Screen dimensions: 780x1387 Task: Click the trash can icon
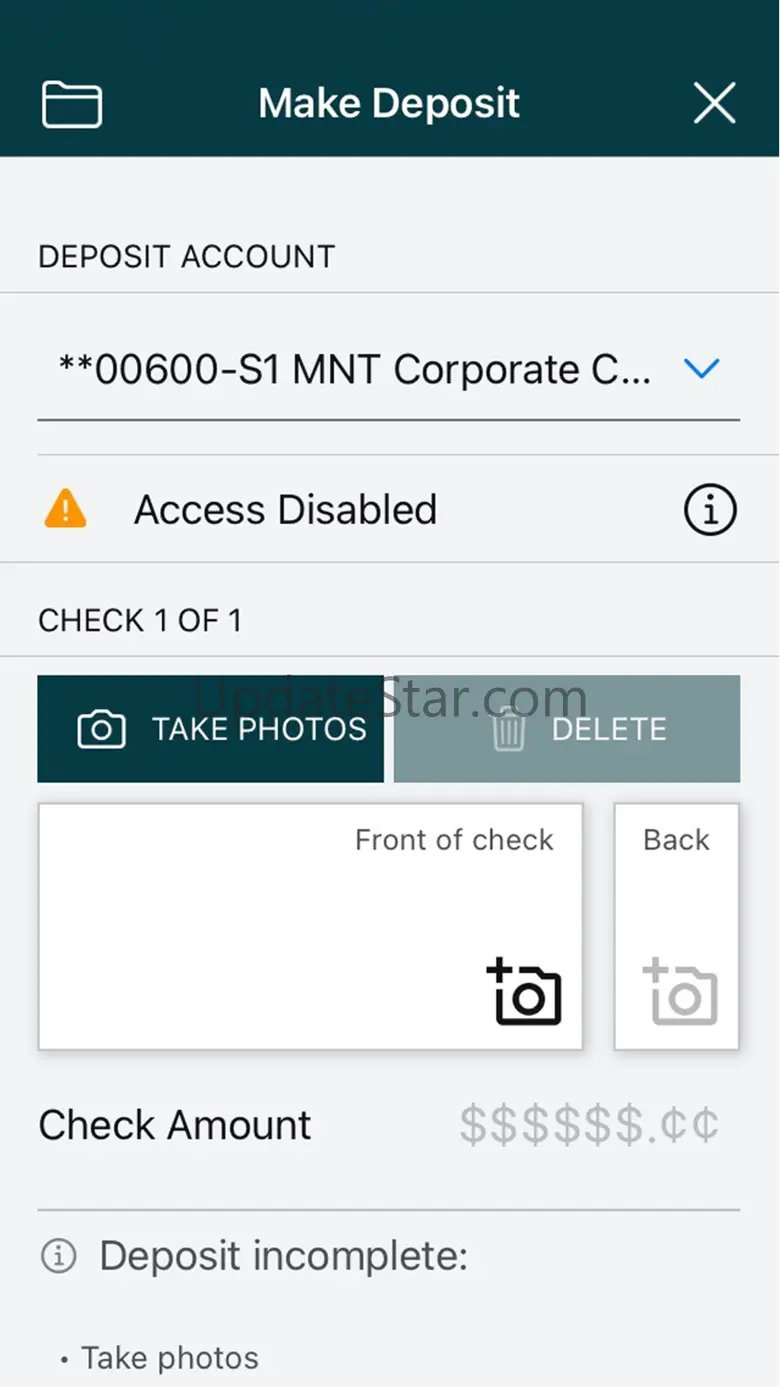pos(509,730)
